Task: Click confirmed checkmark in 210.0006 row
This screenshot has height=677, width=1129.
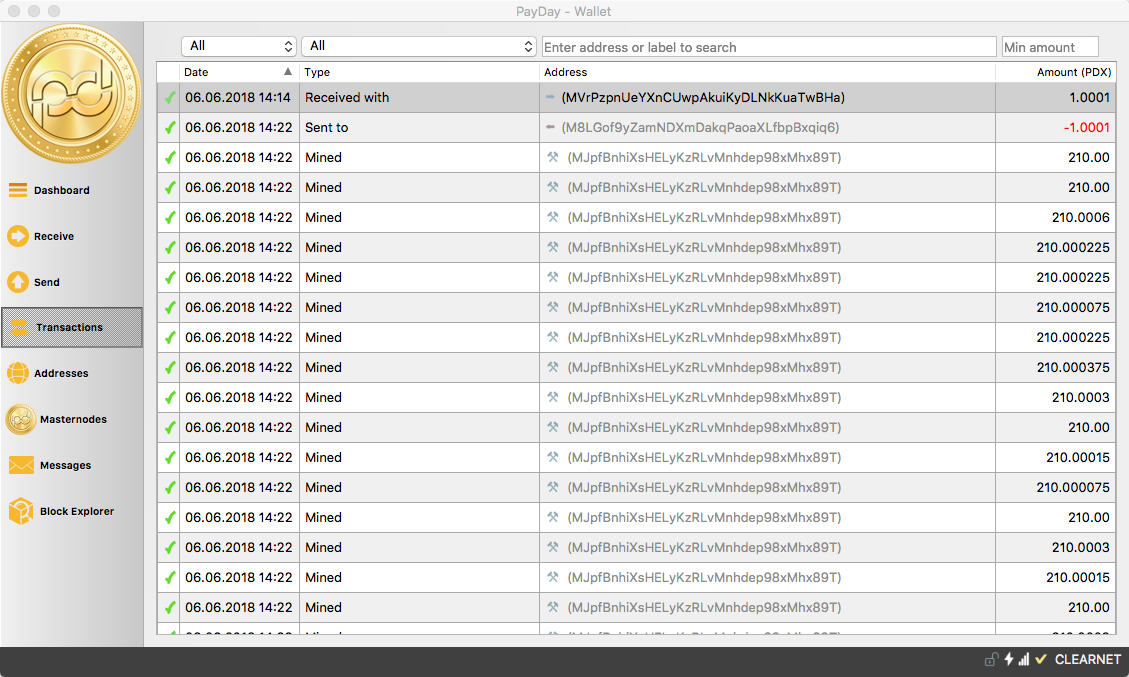Action: 170,218
